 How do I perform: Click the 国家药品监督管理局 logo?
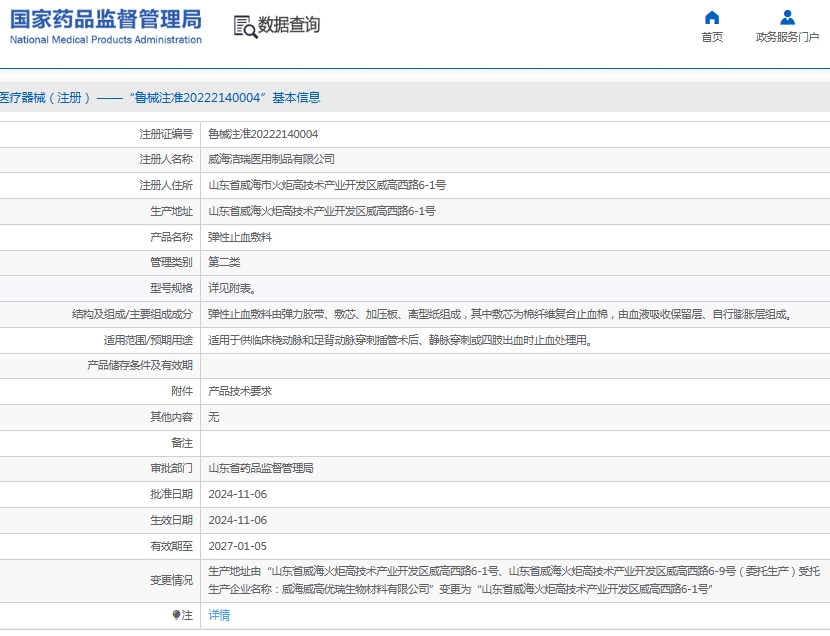106,20
